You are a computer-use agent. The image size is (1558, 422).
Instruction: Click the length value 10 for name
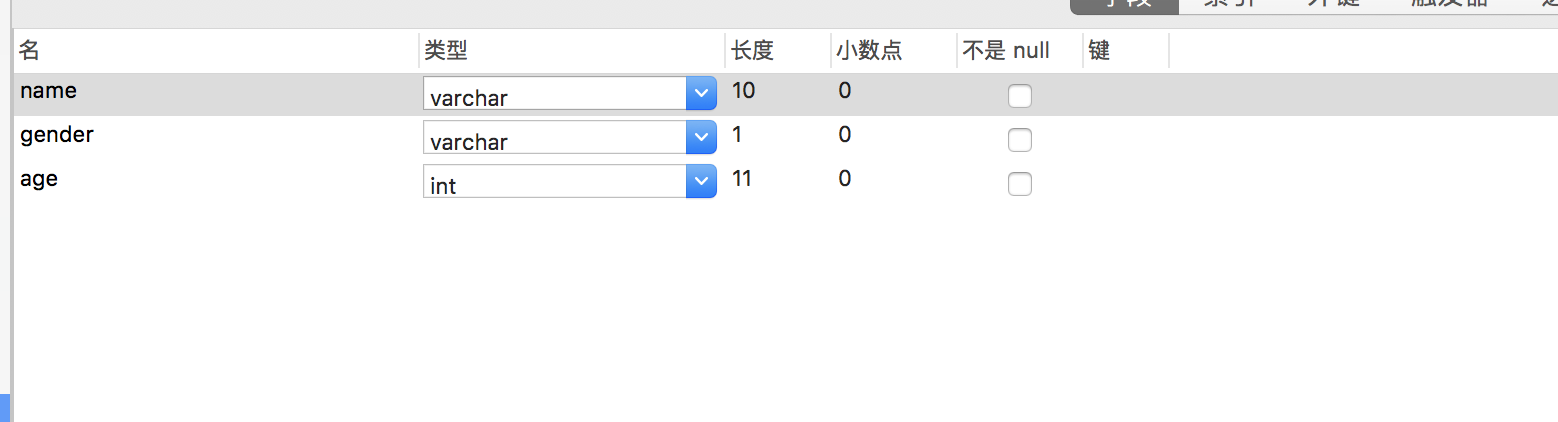[x=743, y=91]
